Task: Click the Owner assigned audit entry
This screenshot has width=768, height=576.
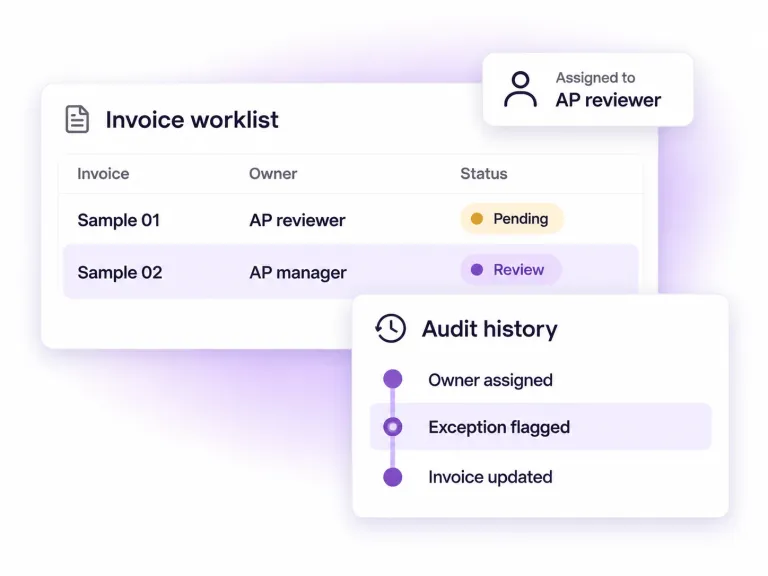Action: 490,380
